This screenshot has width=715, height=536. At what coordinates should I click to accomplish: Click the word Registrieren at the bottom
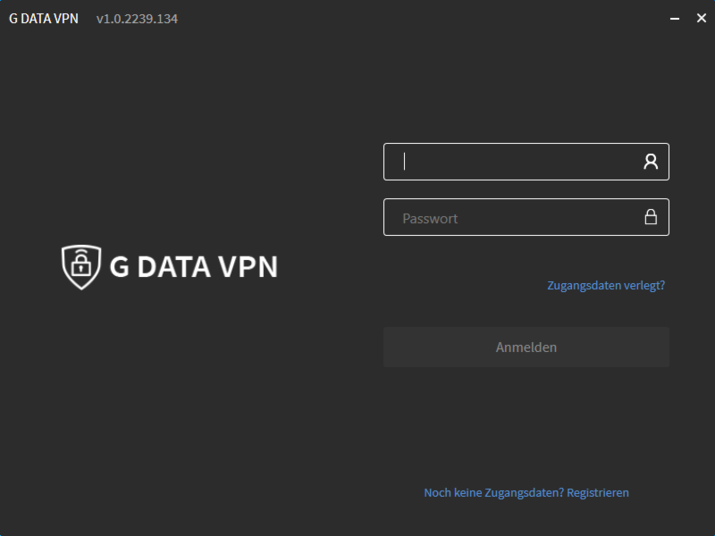click(598, 493)
